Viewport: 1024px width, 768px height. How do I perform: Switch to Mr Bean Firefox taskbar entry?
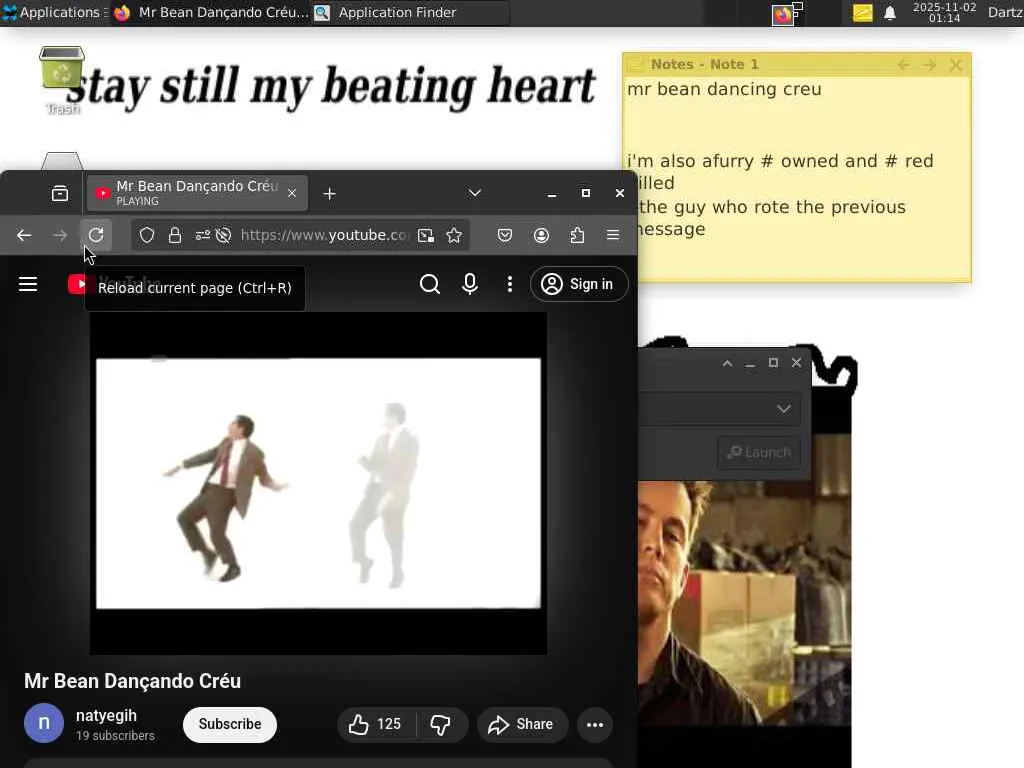(x=211, y=12)
